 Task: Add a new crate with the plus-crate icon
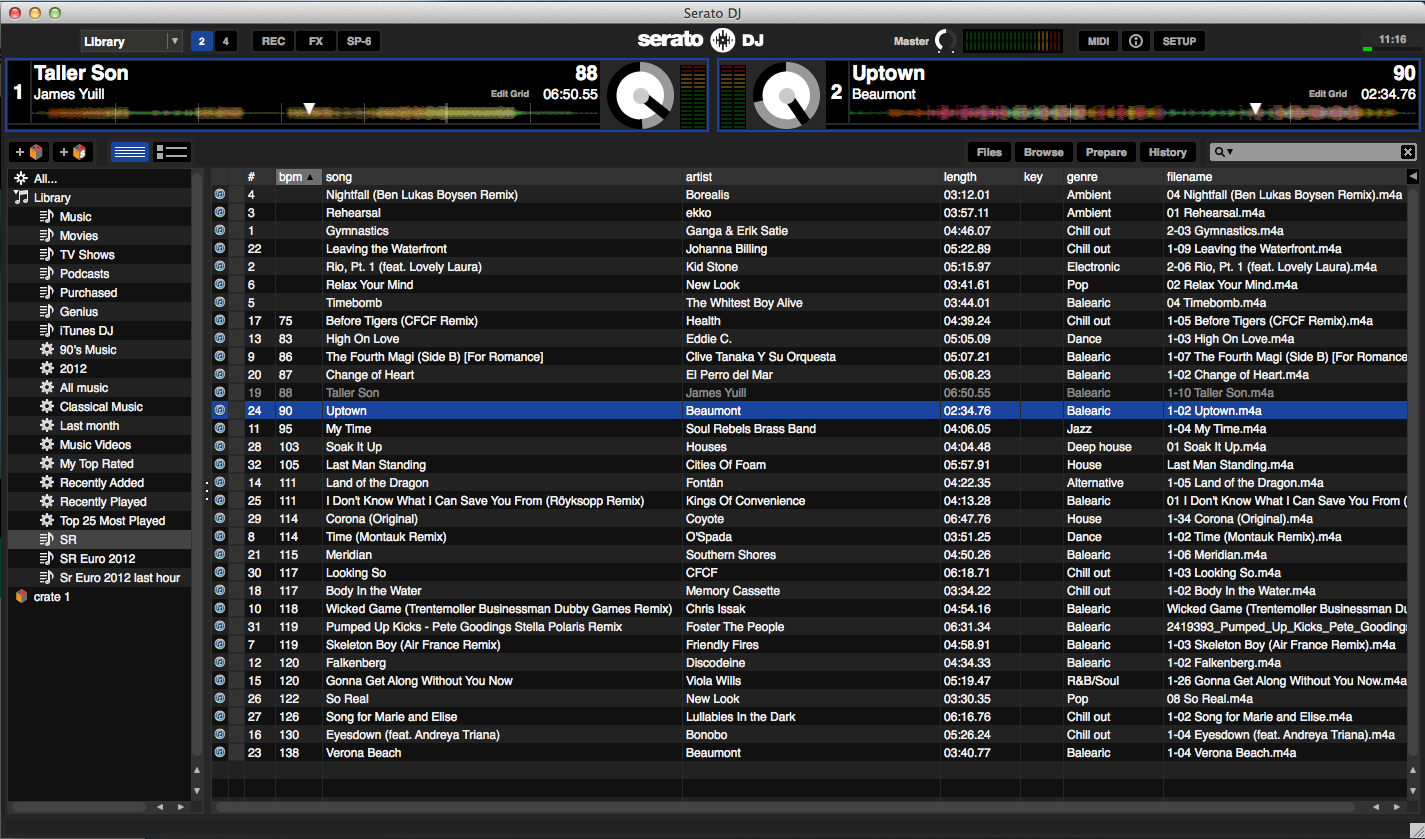tap(28, 152)
